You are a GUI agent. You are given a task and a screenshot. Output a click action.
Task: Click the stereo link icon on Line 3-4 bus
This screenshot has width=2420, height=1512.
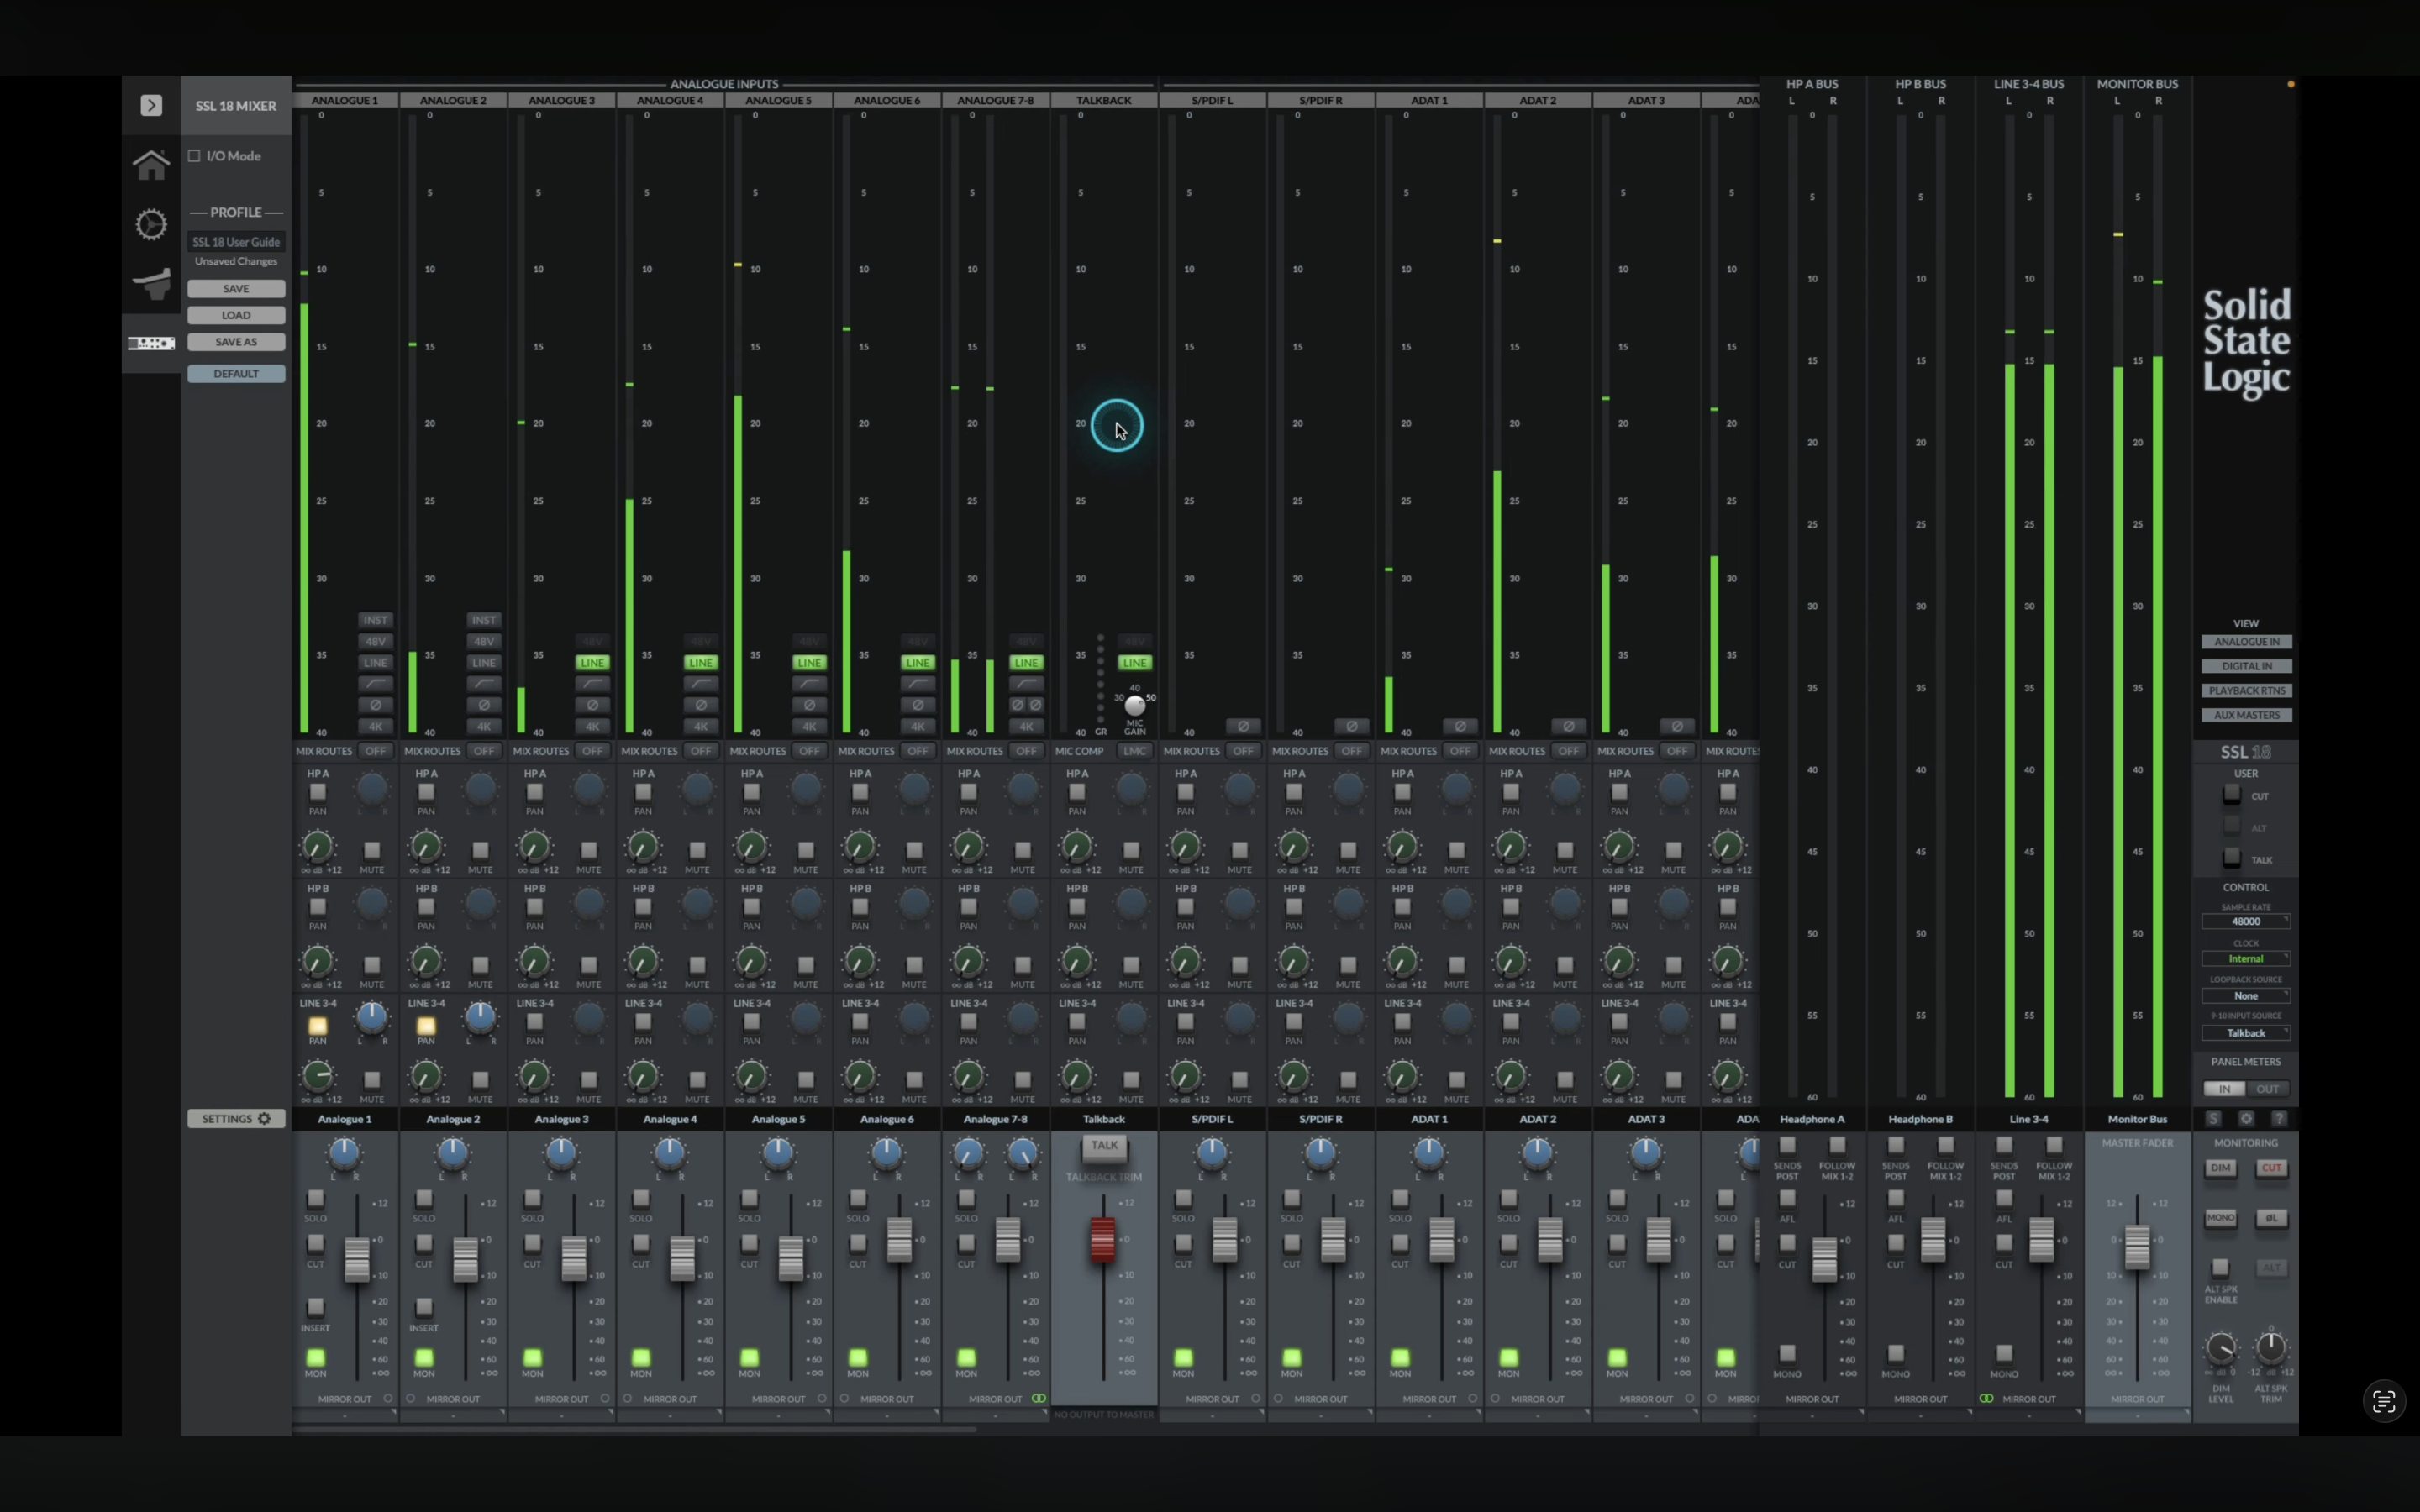pos(1986,1398)
